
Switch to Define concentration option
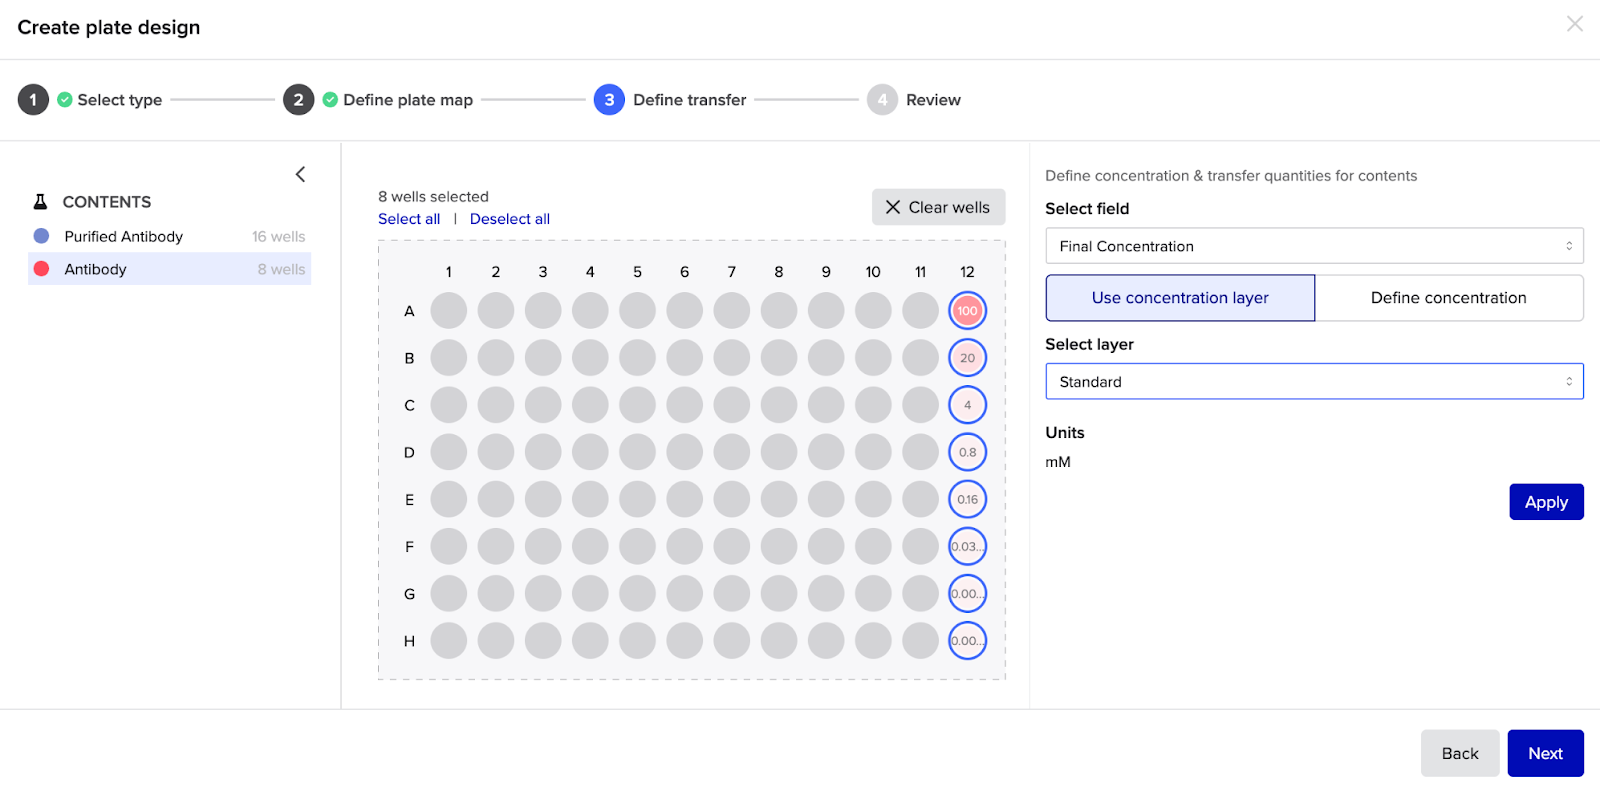click(1448, 298)
